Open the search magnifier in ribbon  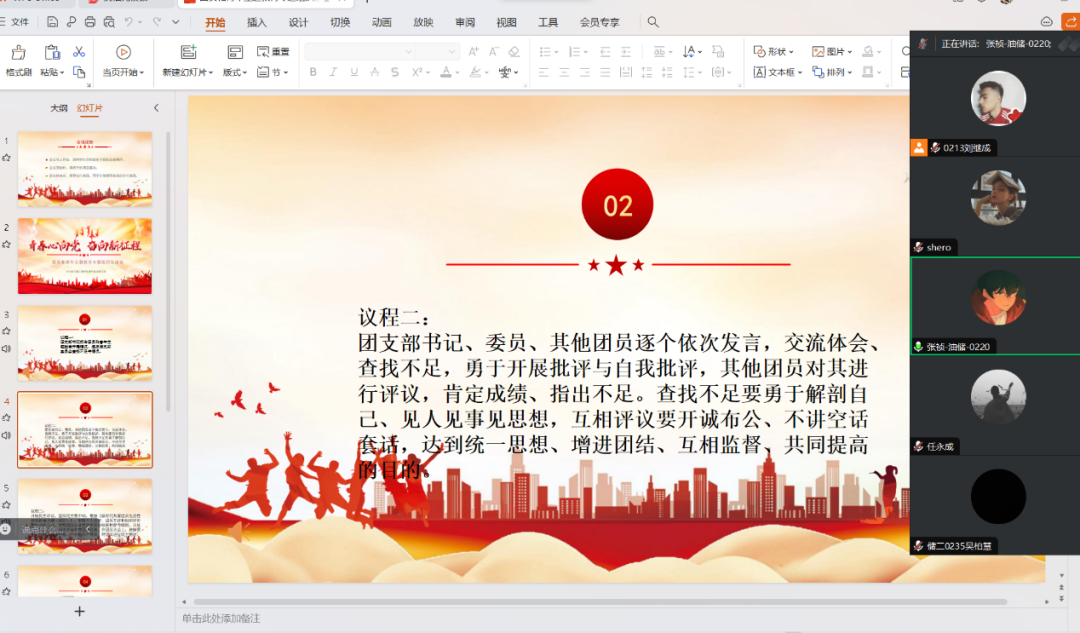pos(653,22)
